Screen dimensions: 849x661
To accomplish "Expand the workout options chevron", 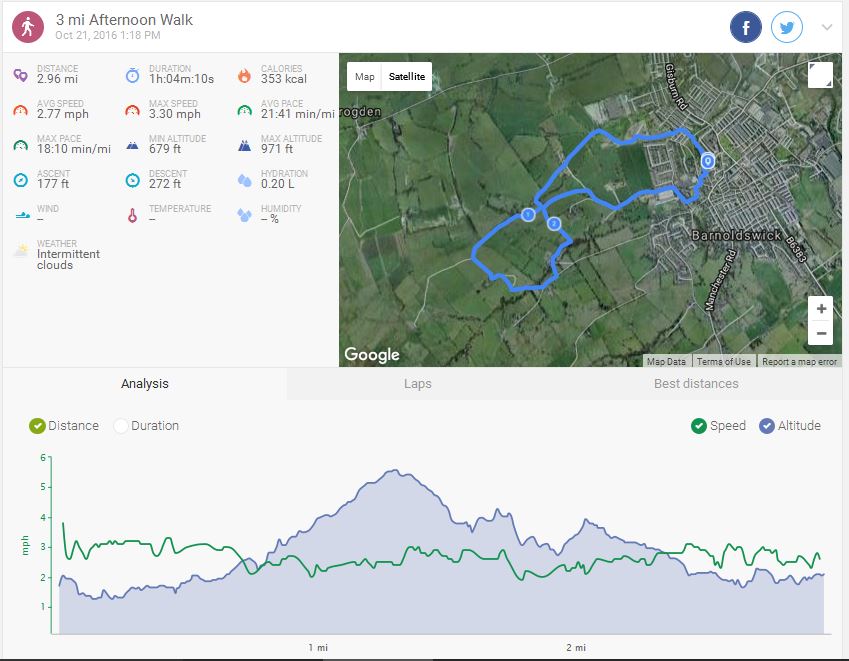I will [x=827, y=28].
